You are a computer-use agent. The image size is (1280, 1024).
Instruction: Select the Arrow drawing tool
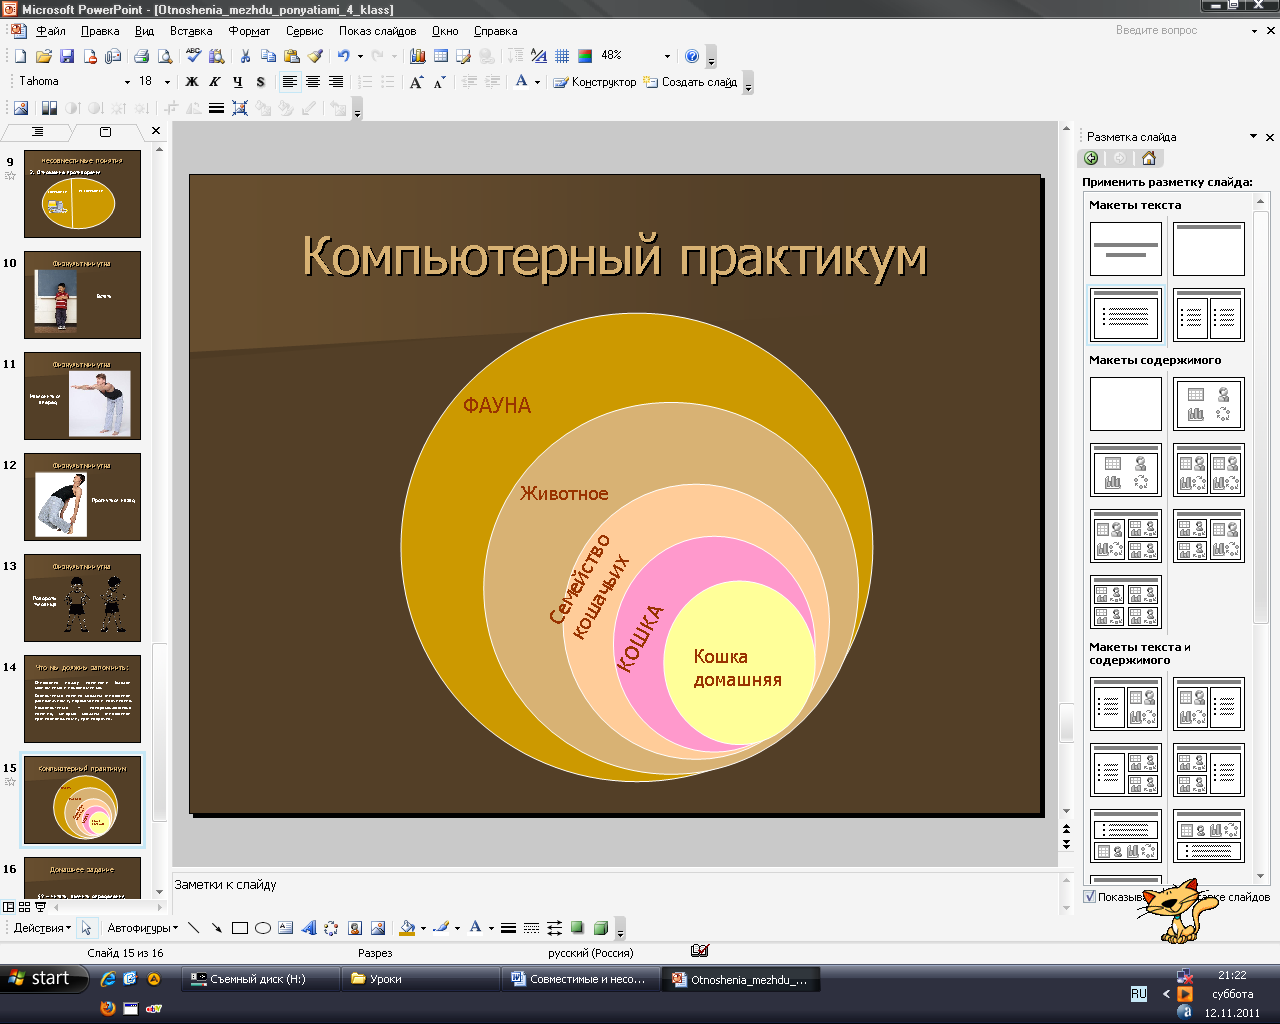(x=216, y=928)
